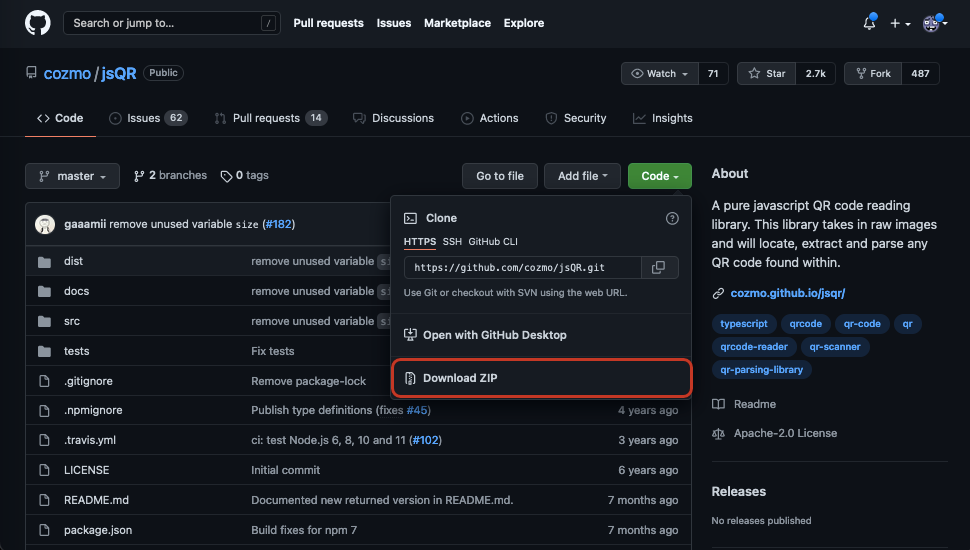Image resolution: width=970 pixels, height=550 pixels.
Task: Click the Readme book icon
Action: click(x=718, y=404)
